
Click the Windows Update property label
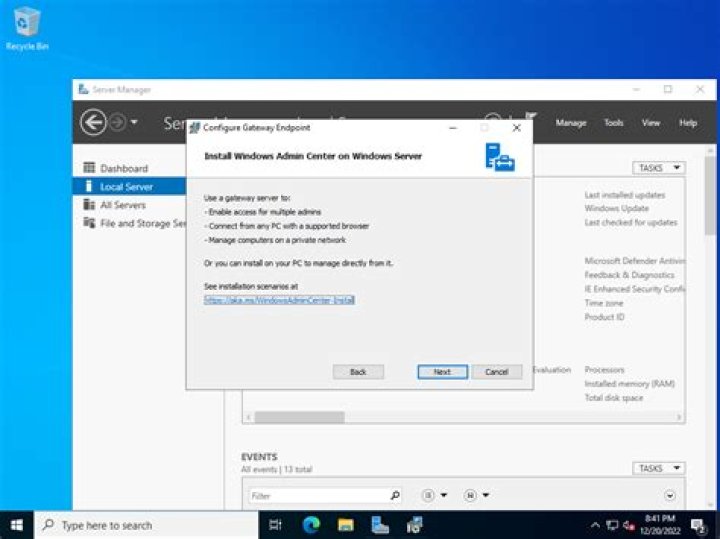(616, 208)
